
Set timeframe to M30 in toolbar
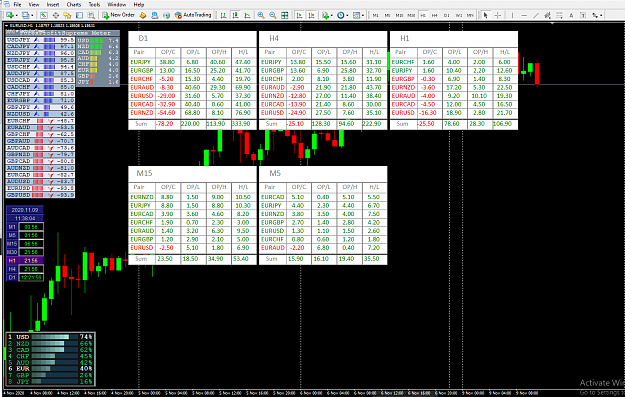[x=411, y=15]
